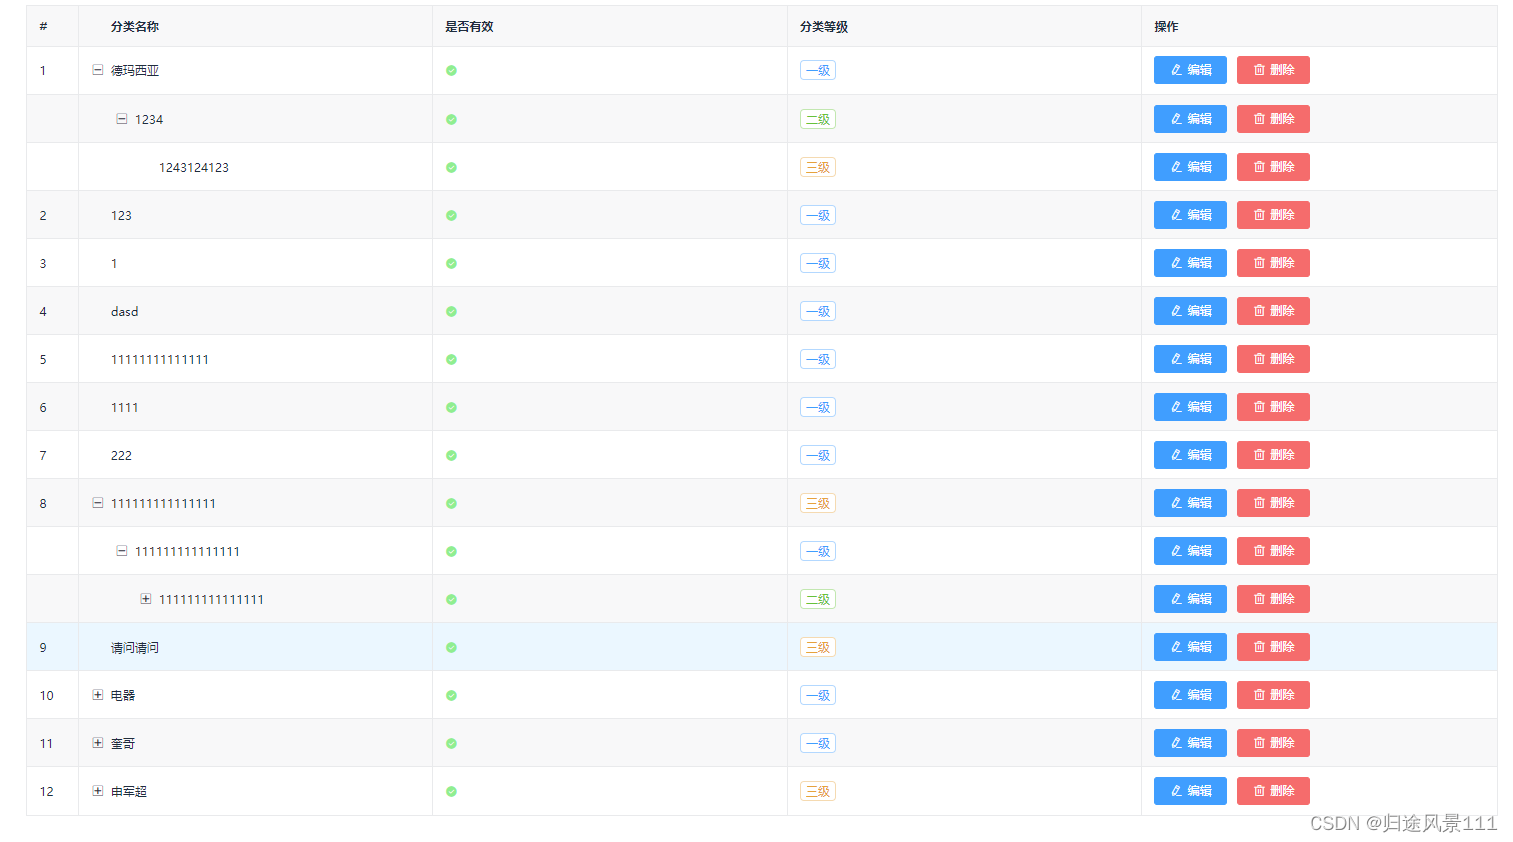Click the green check icon in row 123
Image resolution: width=1513 pixels, height=842 pixels.
tap(451, 215)
